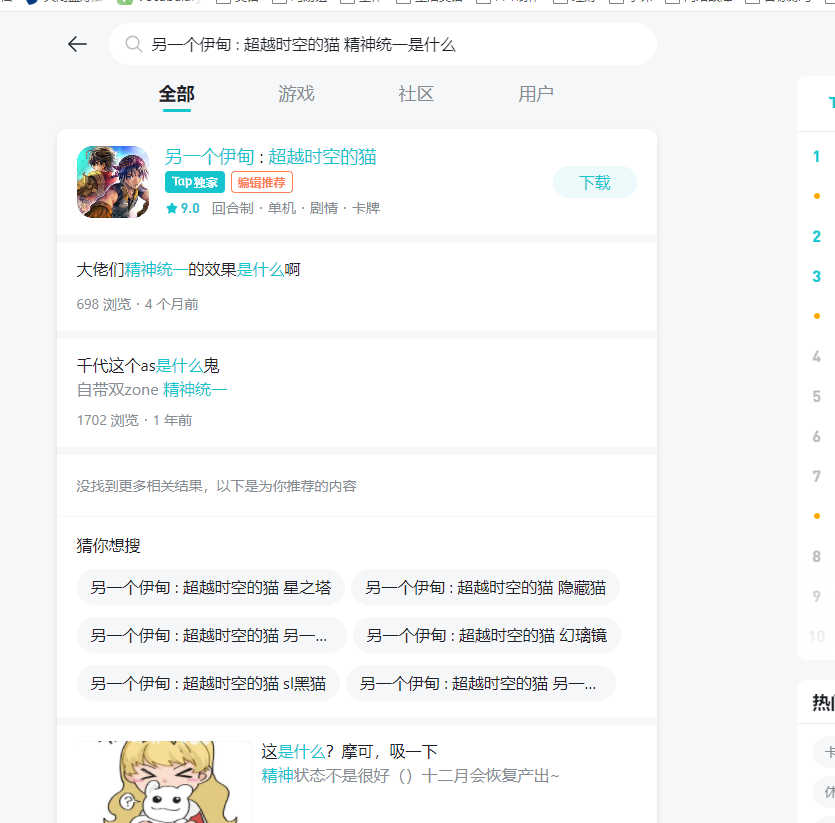Open rank number 2 in the side list
Viewport: 835px width, 823px height.
(816, 237)
